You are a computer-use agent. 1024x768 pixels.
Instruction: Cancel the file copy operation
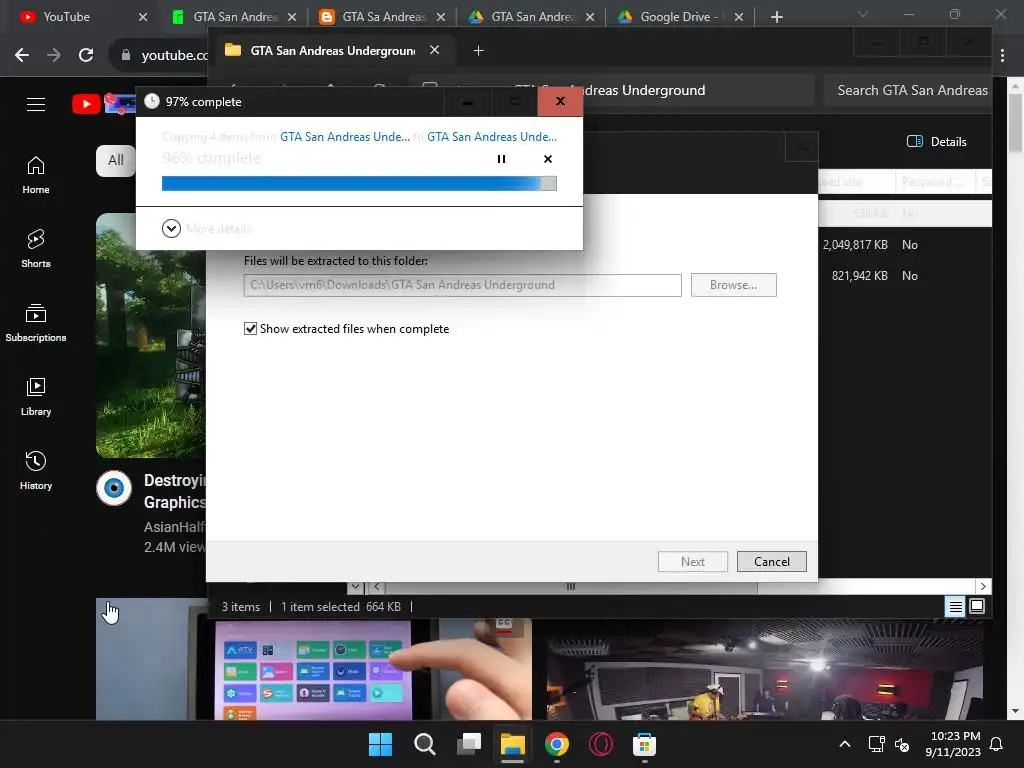tap(548, 159)
